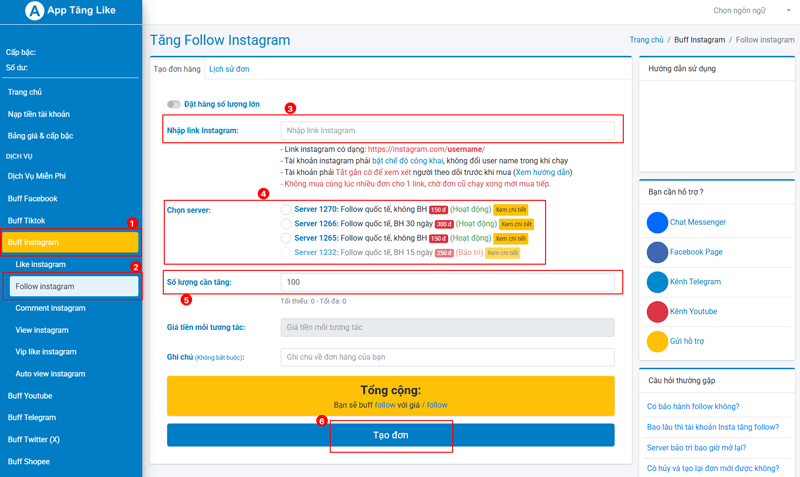Image resolution: width=800 pixels, height=477 pixels.
Task: Open the Facebook Page support link
Action: click(x=696, y=252)
